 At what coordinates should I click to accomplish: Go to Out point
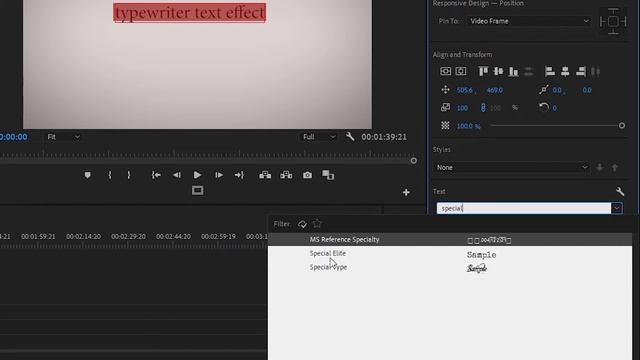pos(239,175)
